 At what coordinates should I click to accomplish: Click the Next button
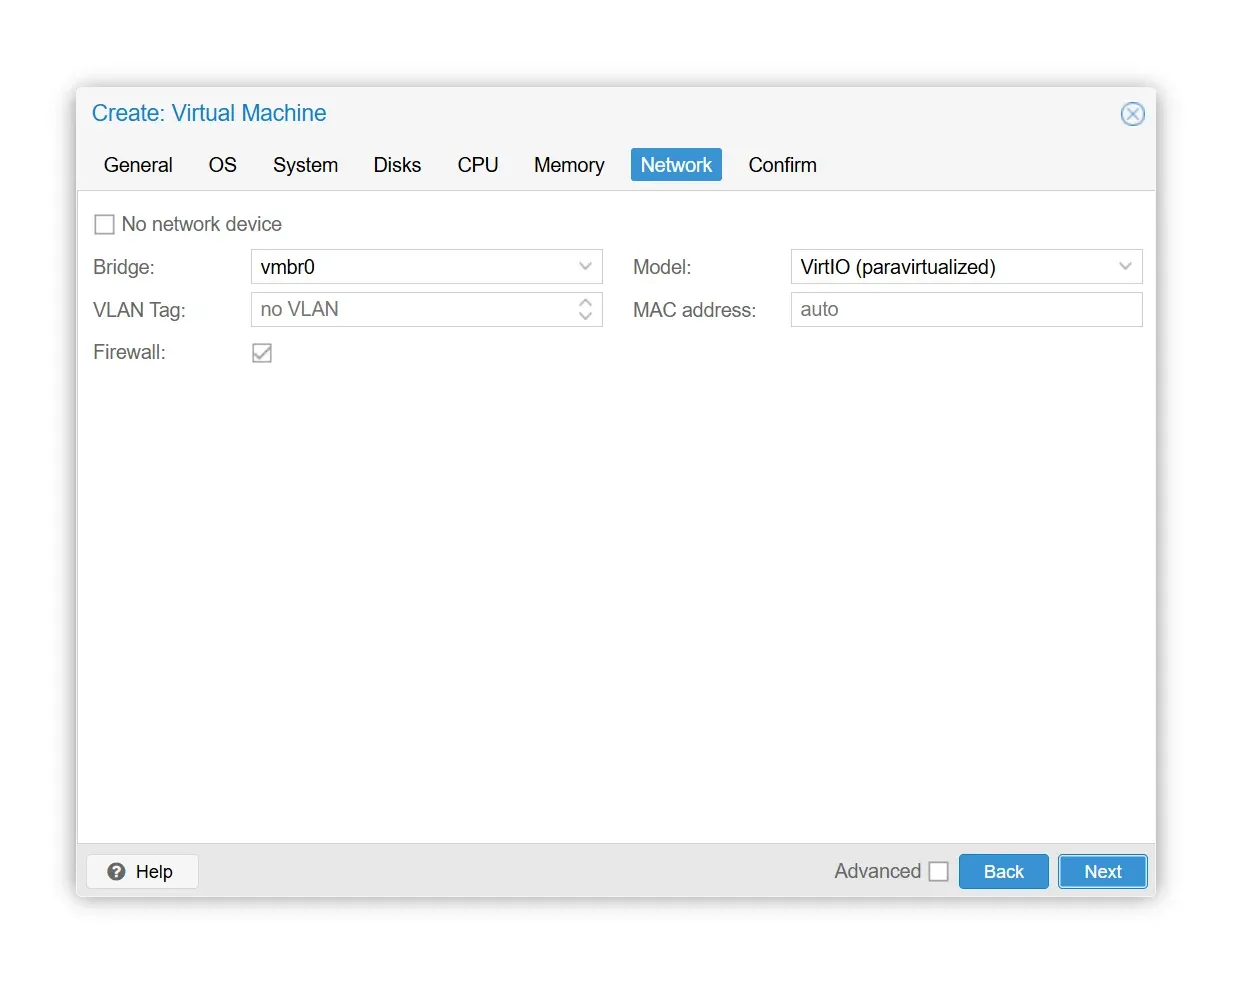(1103, 872)
